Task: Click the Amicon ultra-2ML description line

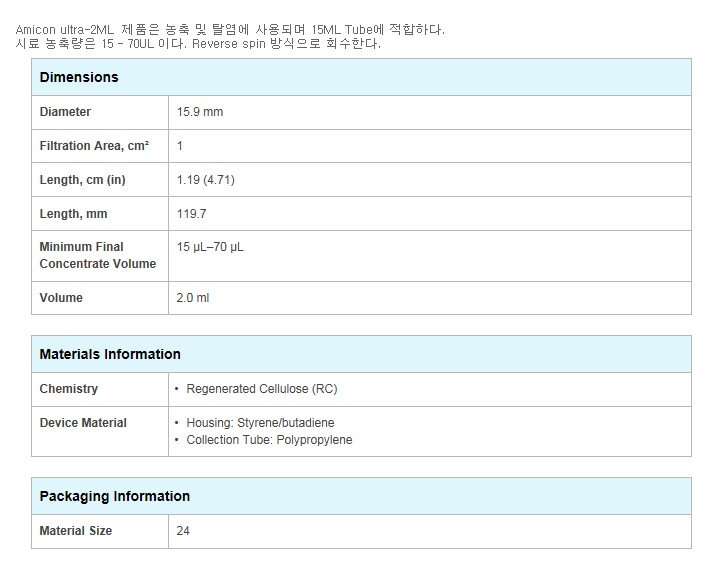Action: 230,30
